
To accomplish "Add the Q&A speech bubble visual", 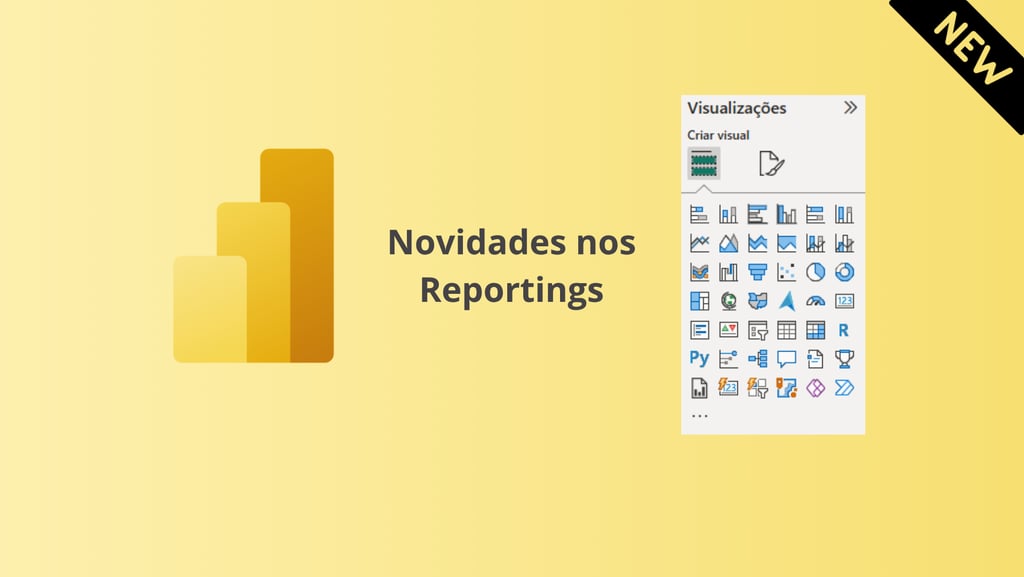I will [x=786, y=359].
